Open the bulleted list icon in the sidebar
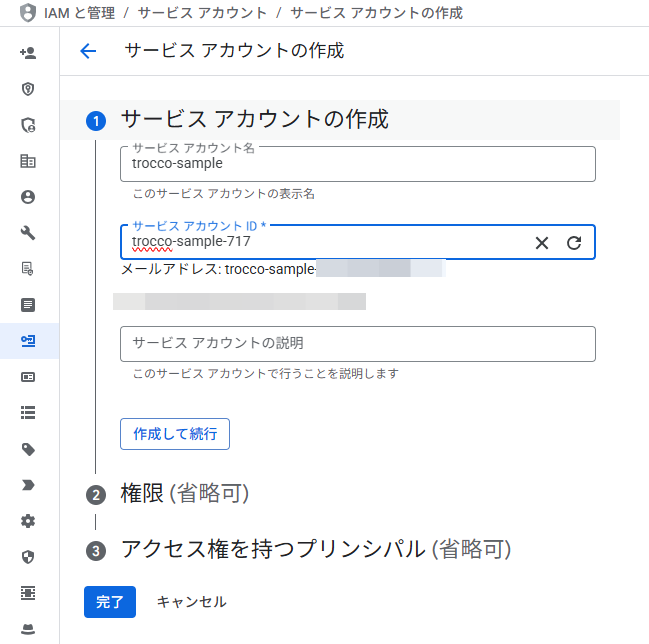The image size is (649, 644). coord(28,411)
